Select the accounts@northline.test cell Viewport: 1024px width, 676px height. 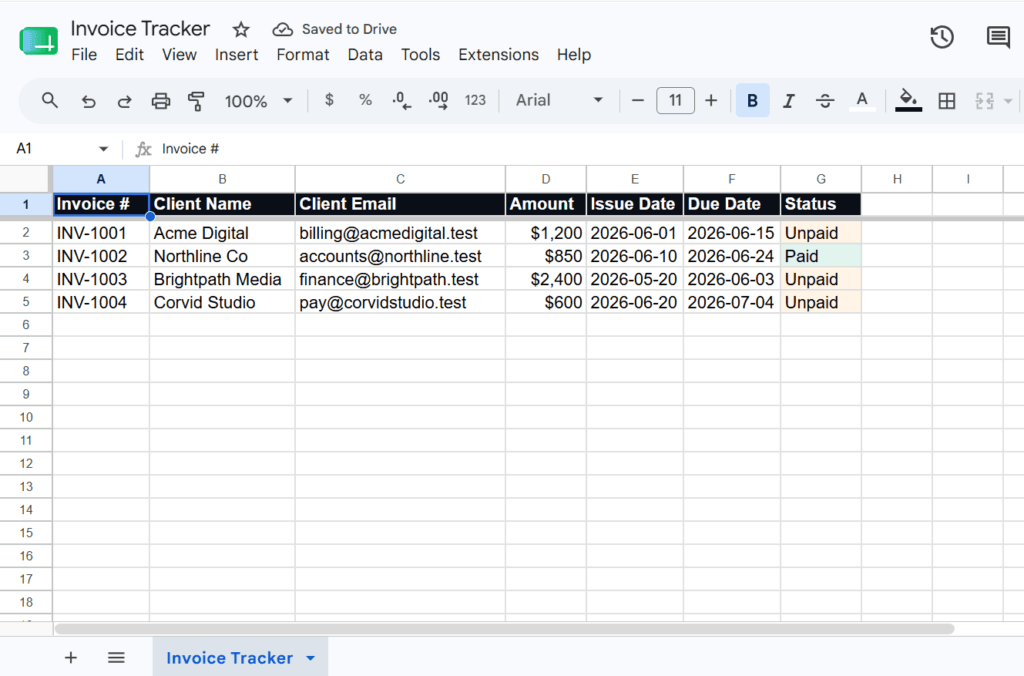[400, 256]
